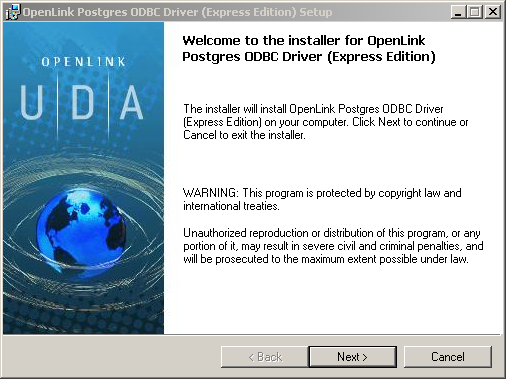The height and width of the screenshot is (379, 506).
Task: Click the large letter A in UDA
Action: point(132,102)
